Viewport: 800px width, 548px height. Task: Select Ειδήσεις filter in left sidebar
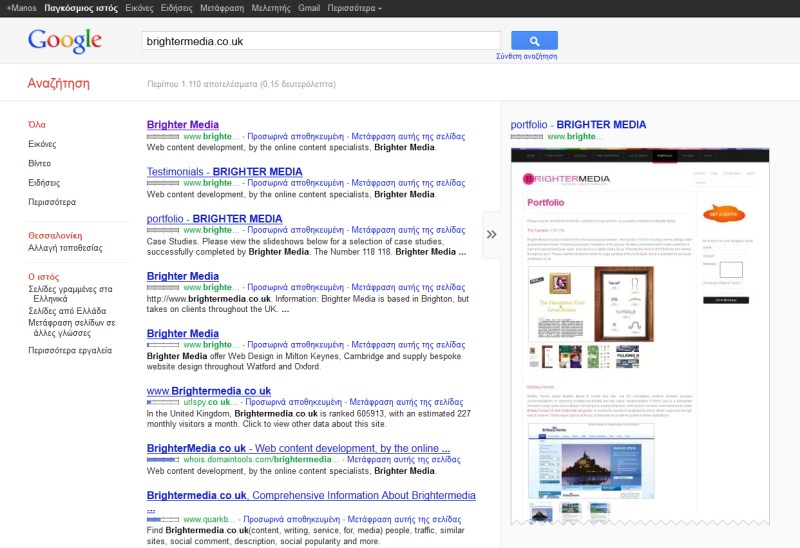[44, 183]
